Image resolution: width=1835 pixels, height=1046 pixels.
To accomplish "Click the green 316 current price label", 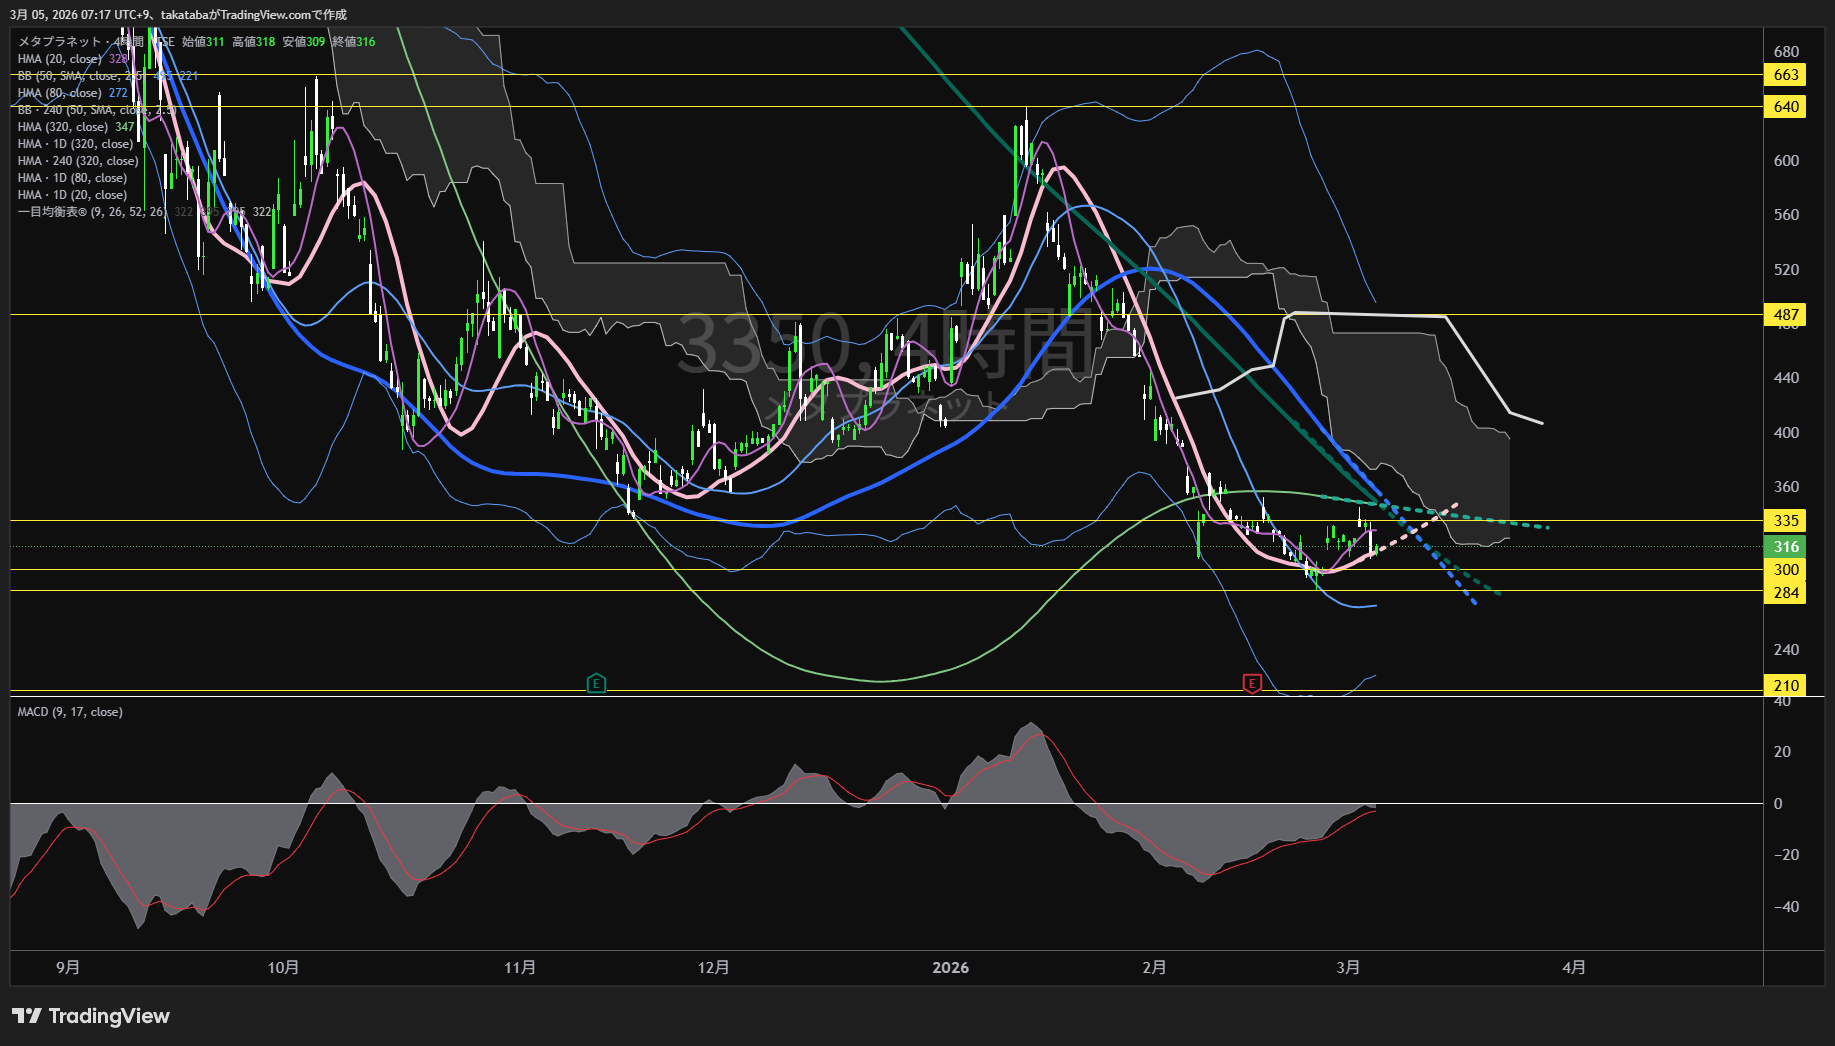I will pyautogui.click(x=1786, y=547).
